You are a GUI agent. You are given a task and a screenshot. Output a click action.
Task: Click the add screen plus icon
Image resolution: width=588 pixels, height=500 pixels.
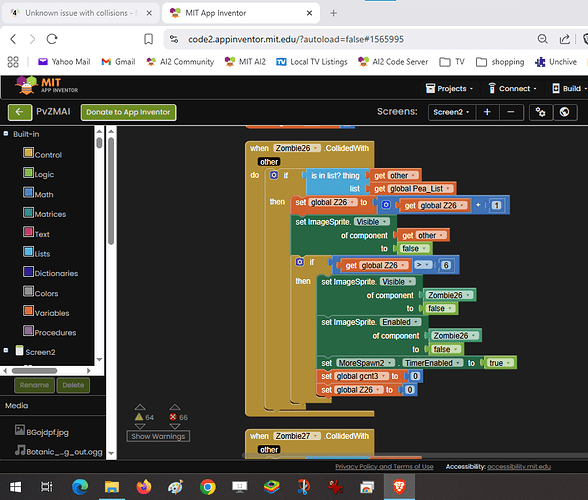[x=487, y=112]
